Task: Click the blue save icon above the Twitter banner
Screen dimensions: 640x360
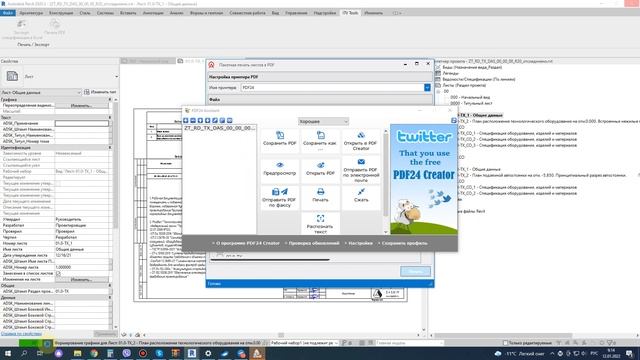Action: [453, 120]
